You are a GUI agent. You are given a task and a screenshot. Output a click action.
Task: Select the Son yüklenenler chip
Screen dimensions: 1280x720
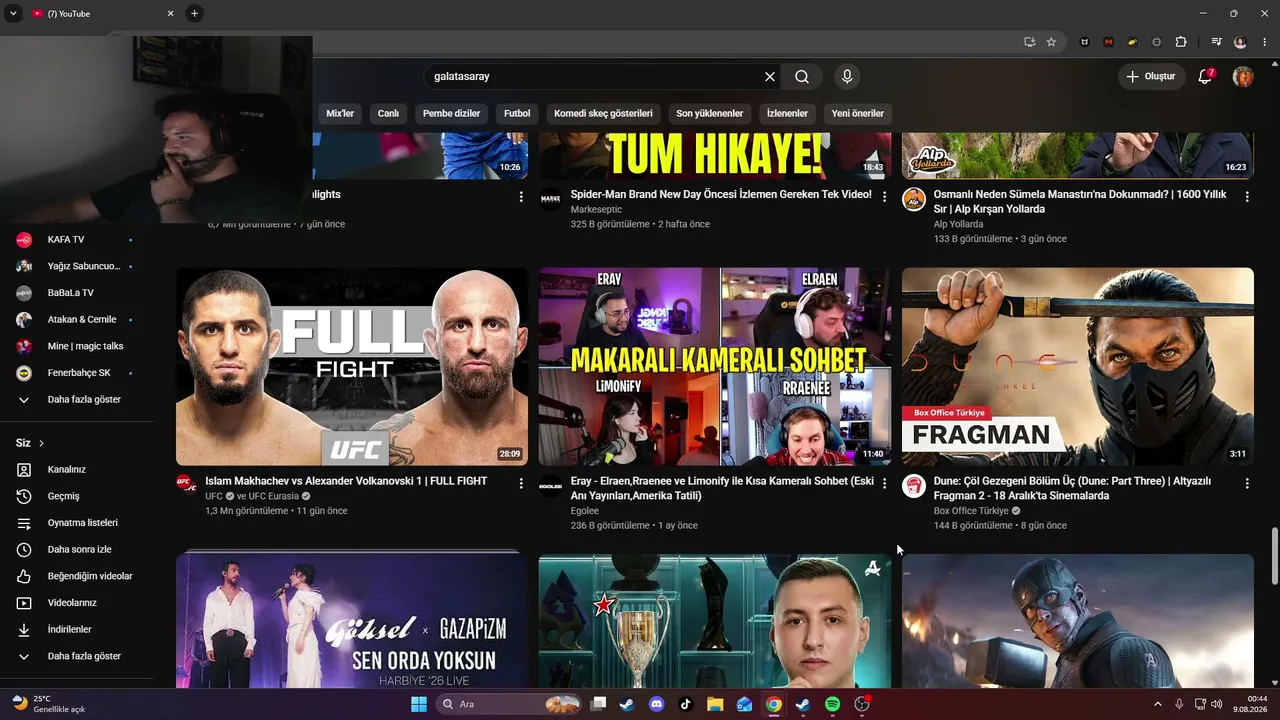pos(710,113)
